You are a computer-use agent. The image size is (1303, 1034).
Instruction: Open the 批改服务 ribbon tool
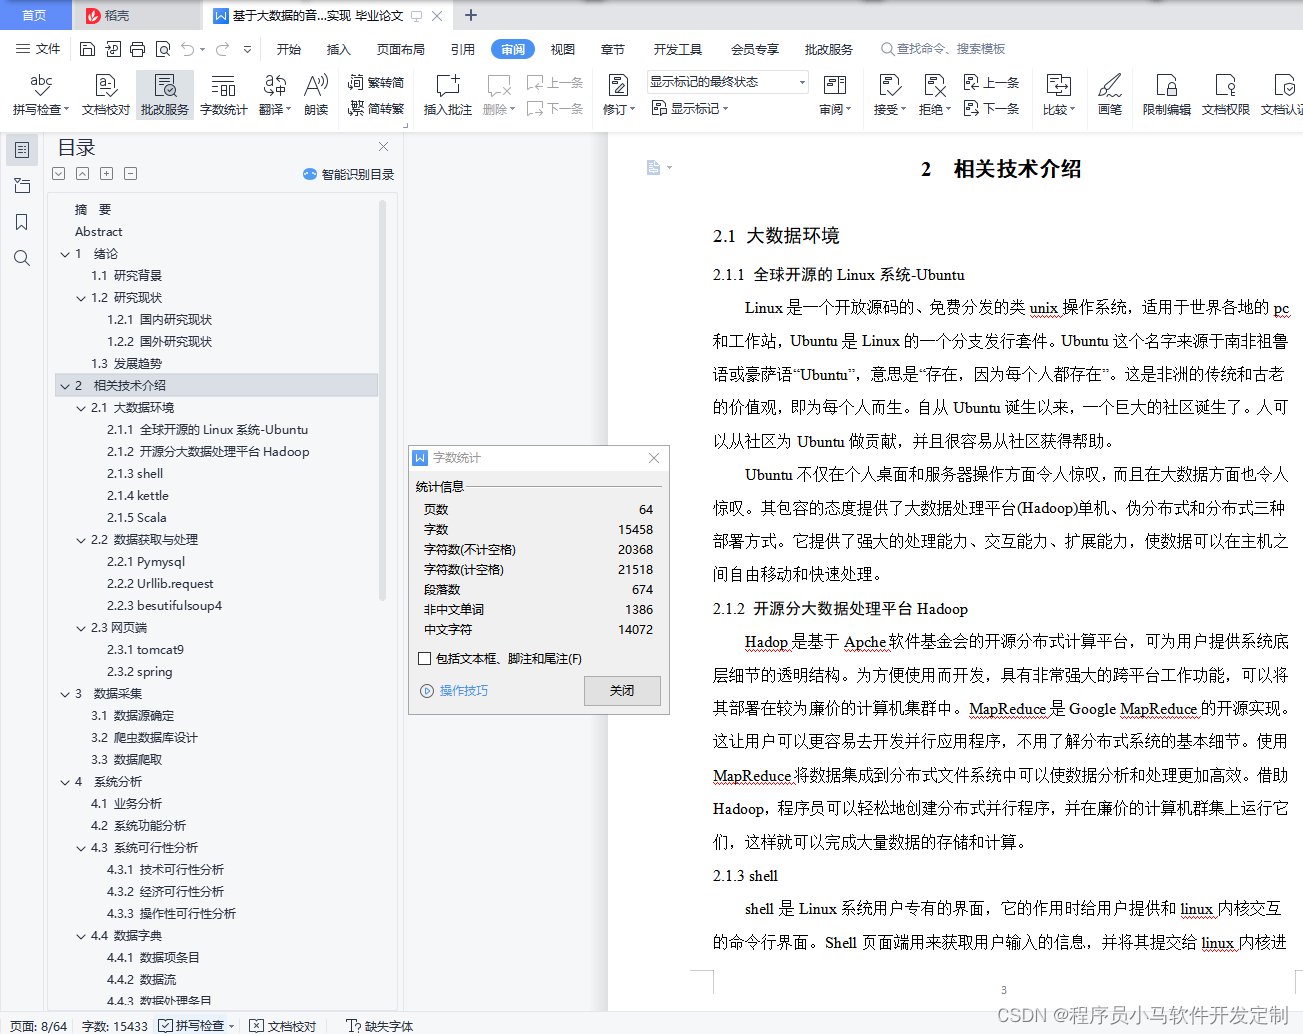pyautogui.click(x=165, y=95)
